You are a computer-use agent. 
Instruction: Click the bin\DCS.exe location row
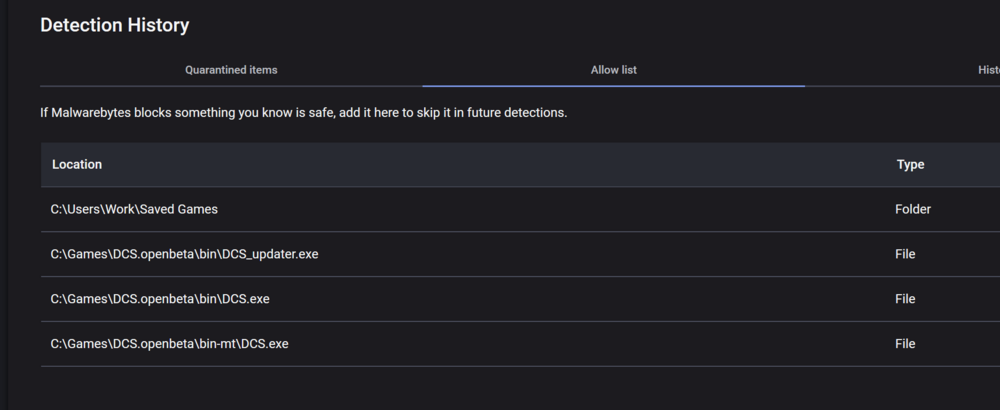coord(160,299)
